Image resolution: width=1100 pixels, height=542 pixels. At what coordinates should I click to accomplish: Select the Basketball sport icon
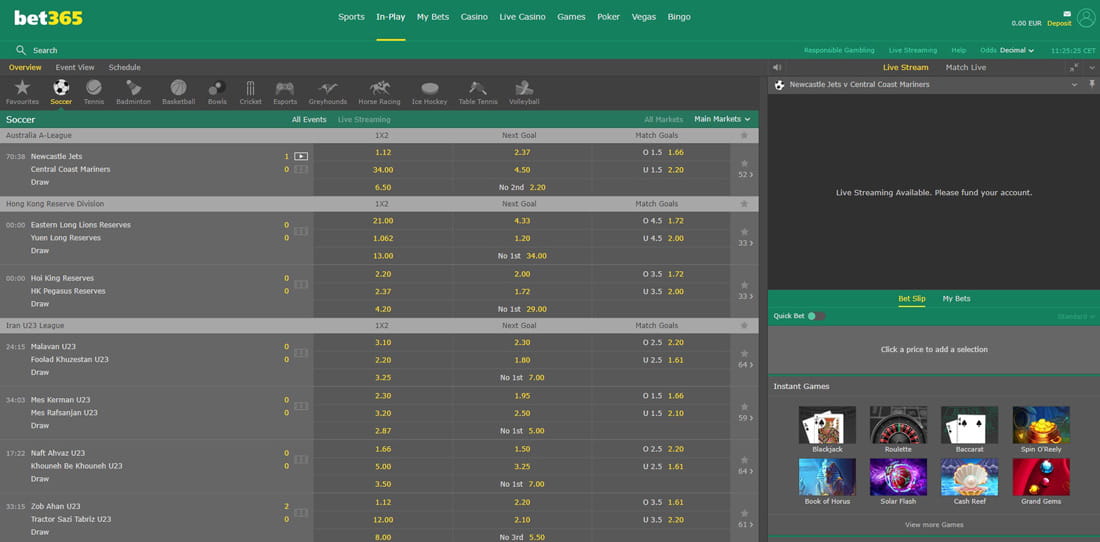click(179, 88)
